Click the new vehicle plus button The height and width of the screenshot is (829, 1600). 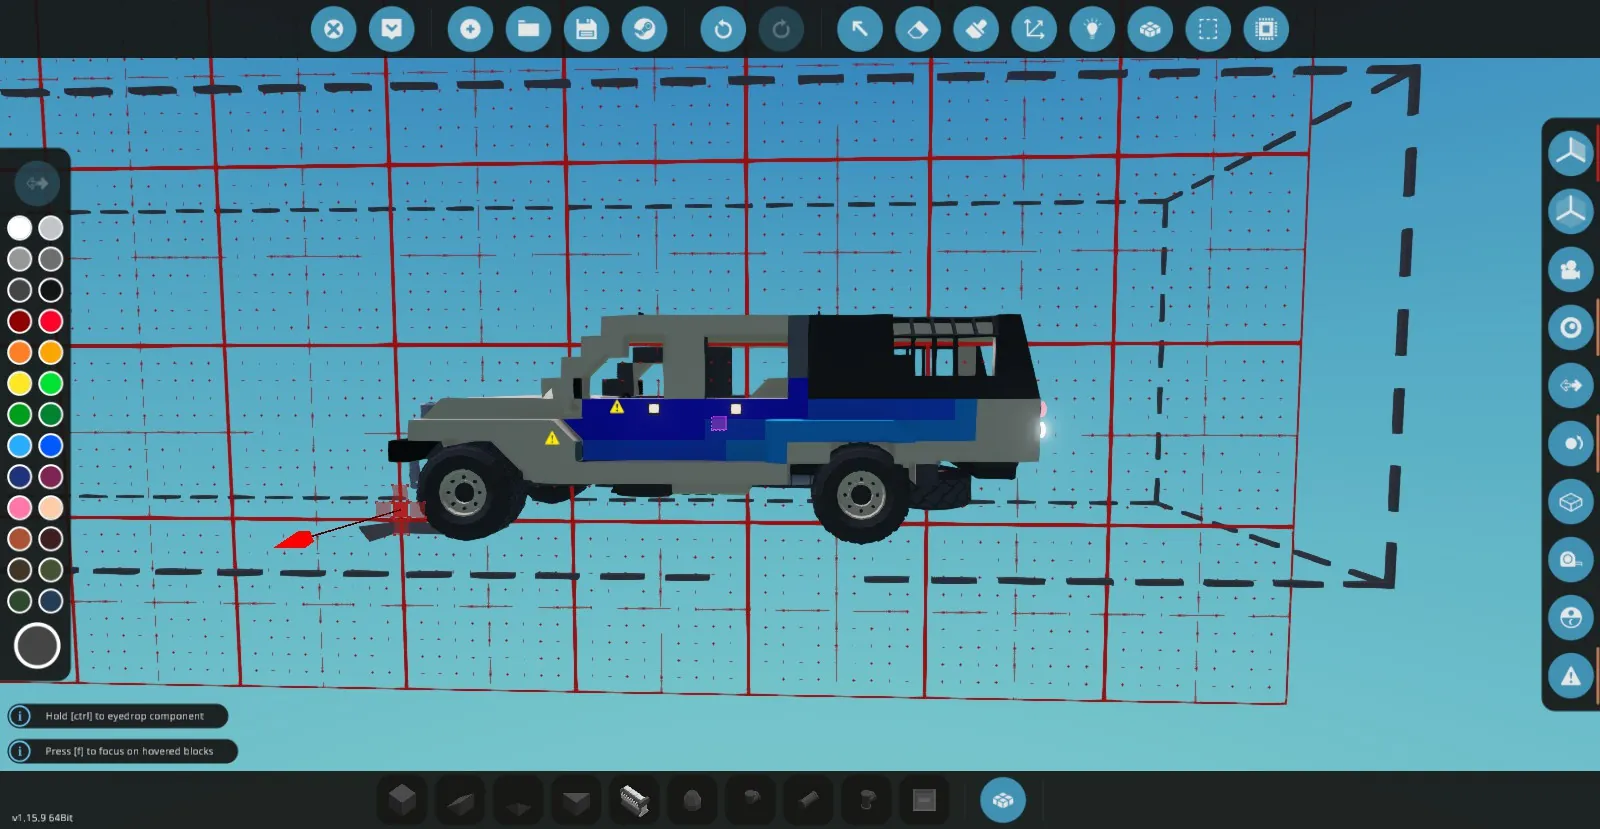tap(470, 29)
